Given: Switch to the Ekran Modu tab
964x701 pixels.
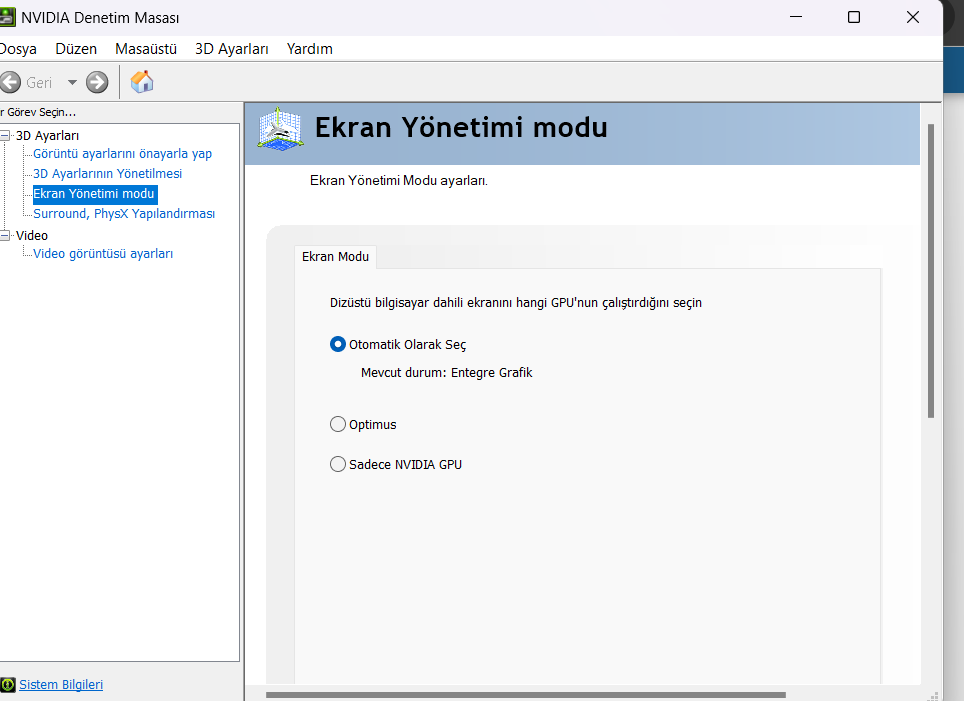Looking at the screenshot, I should pos(335,256).
